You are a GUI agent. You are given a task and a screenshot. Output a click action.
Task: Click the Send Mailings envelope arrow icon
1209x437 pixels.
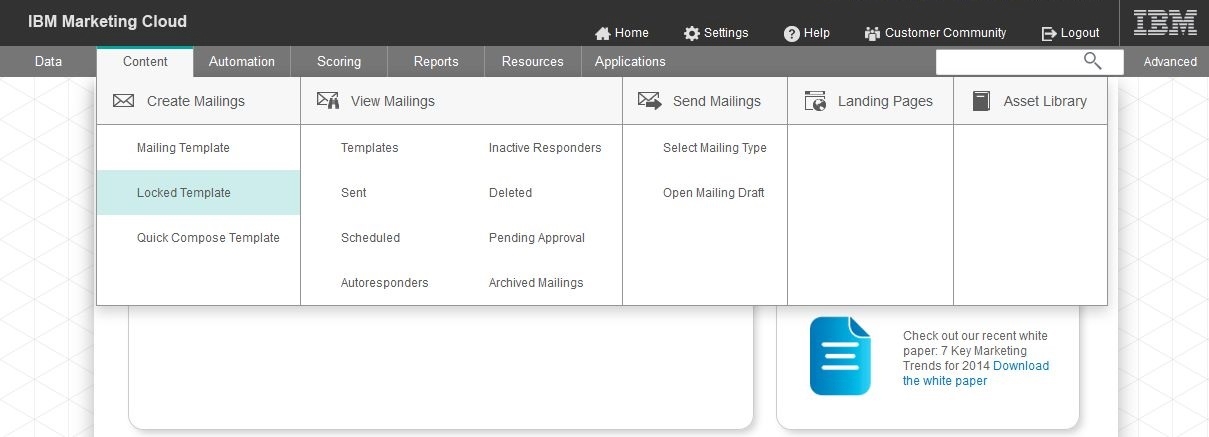(650, 101)
